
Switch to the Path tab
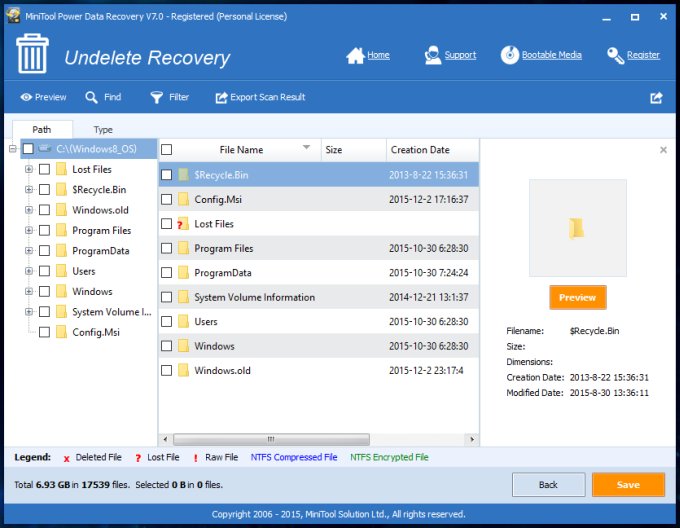click(x=42, y=130)
